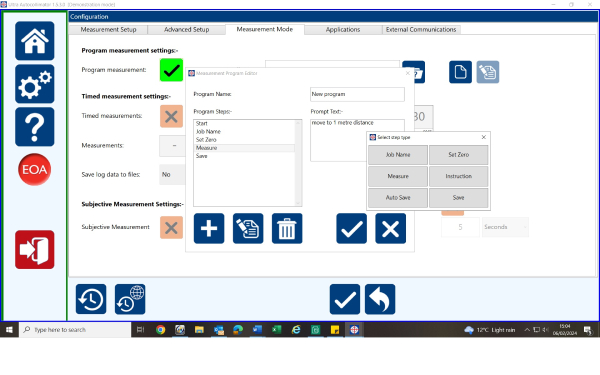Toggle Subjective Measurement switch
The width and height of the screenshot is (600, 375).
(x=171, y=227)
